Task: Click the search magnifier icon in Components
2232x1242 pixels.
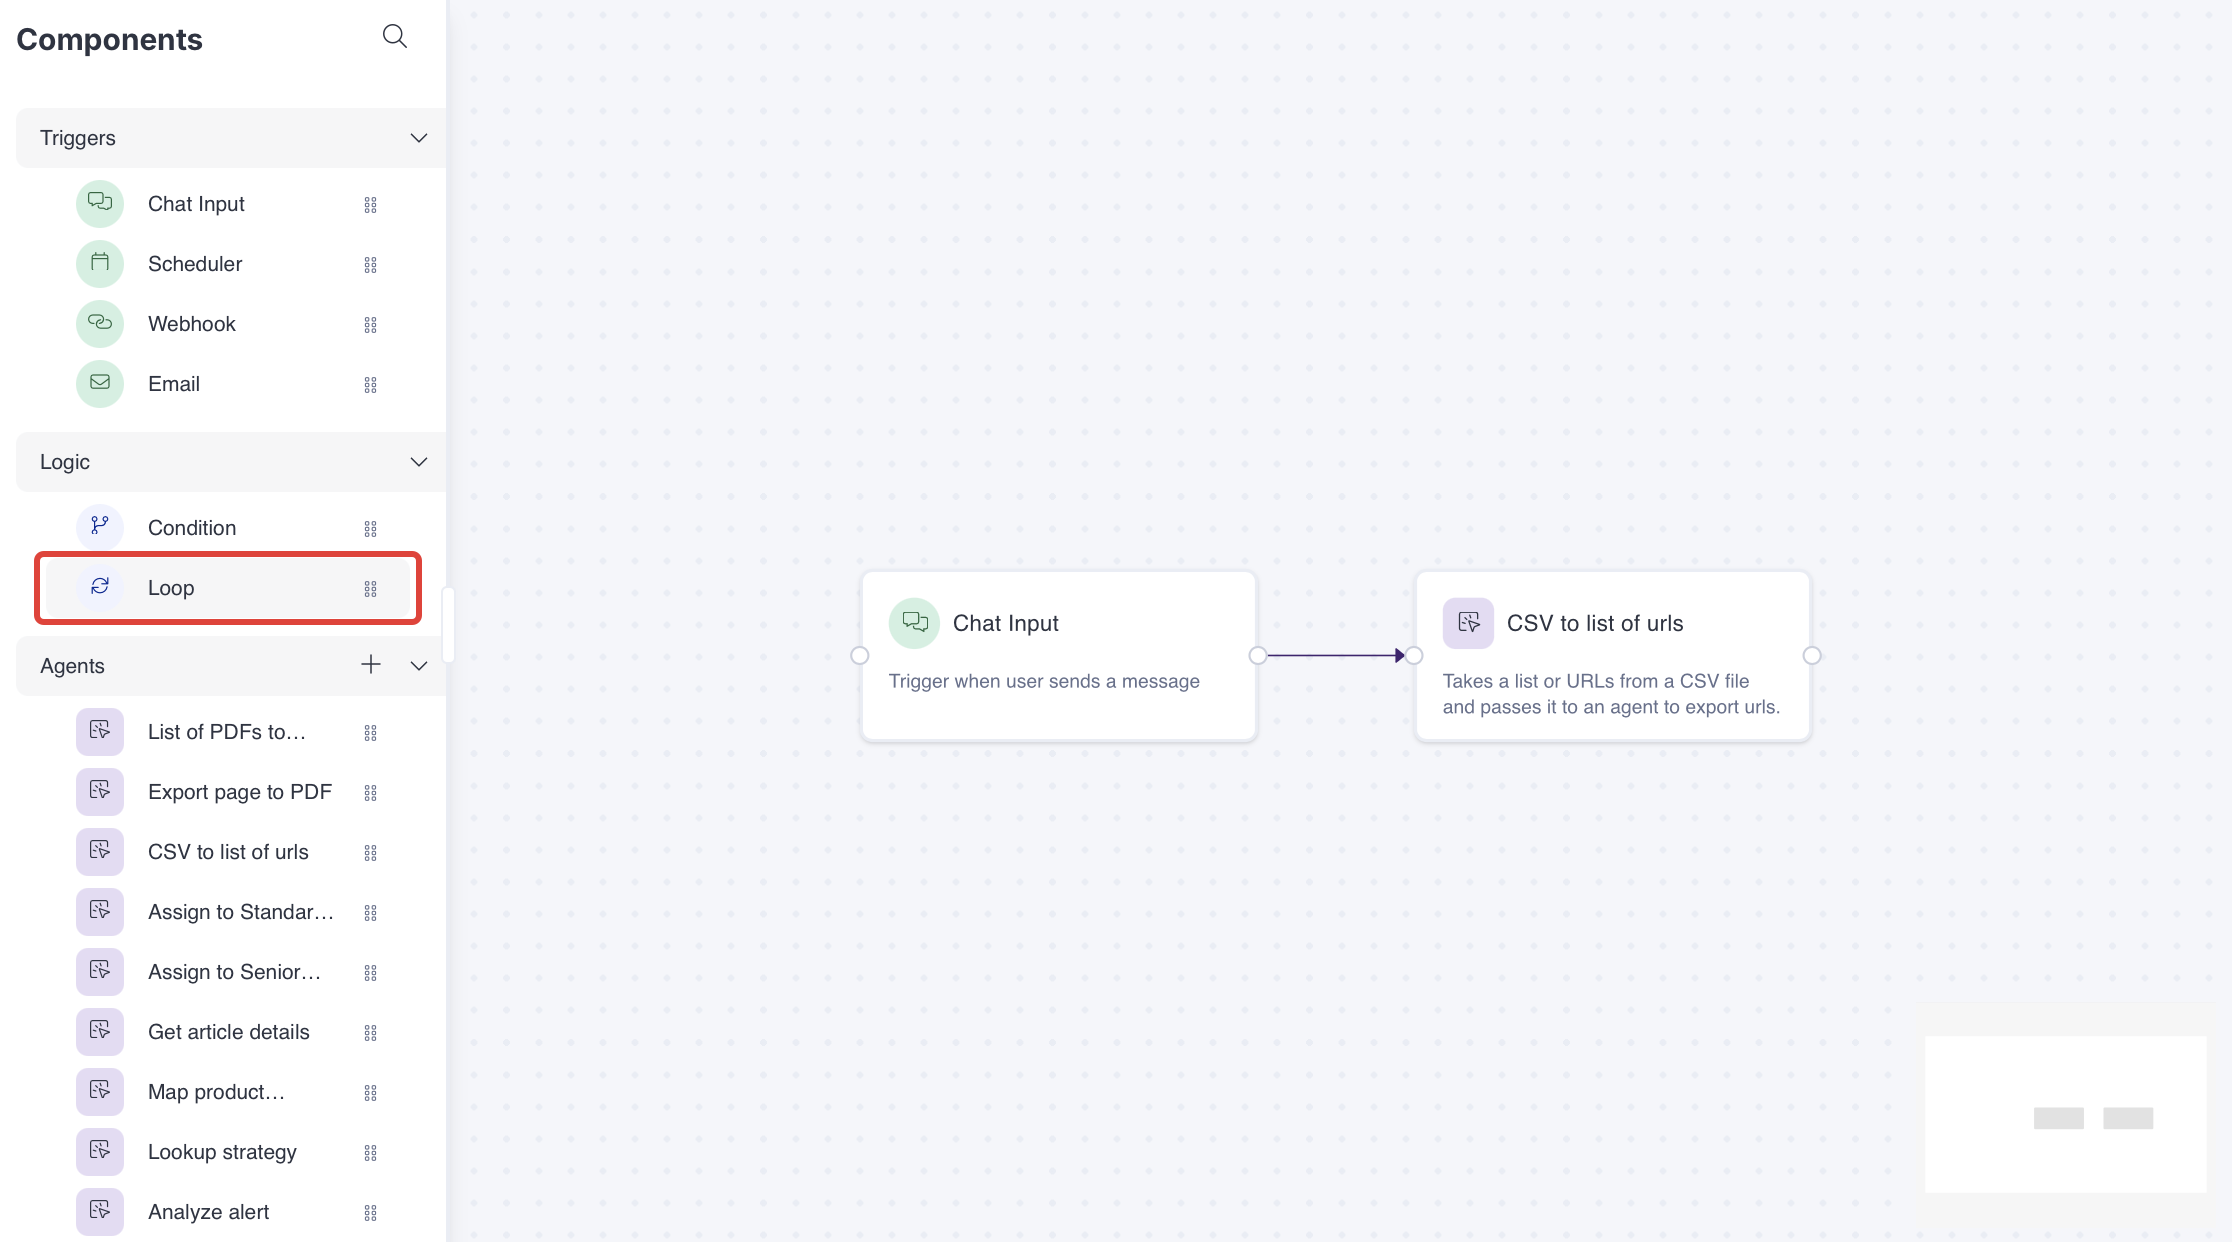Action: click(x=395, y=37)
